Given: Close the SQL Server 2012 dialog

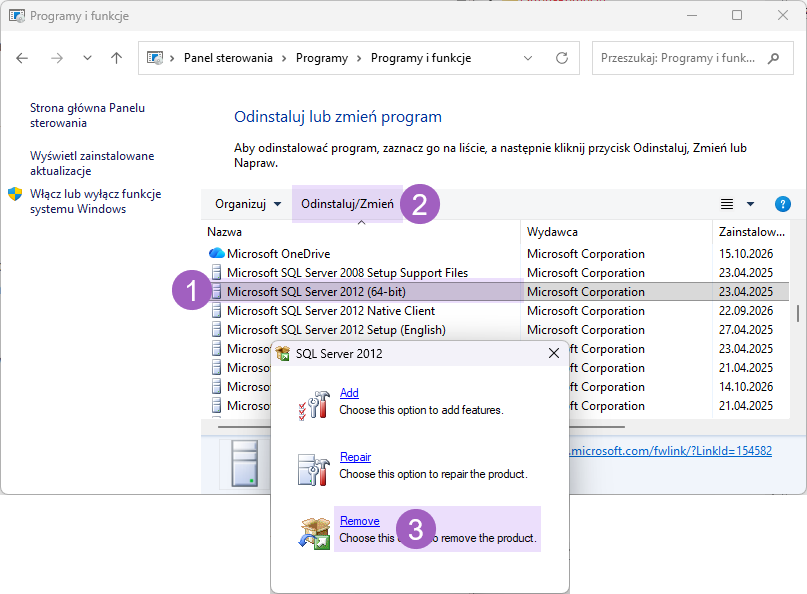Looking at the screenshot, I should pyautogui.click(x=554, y=353).
